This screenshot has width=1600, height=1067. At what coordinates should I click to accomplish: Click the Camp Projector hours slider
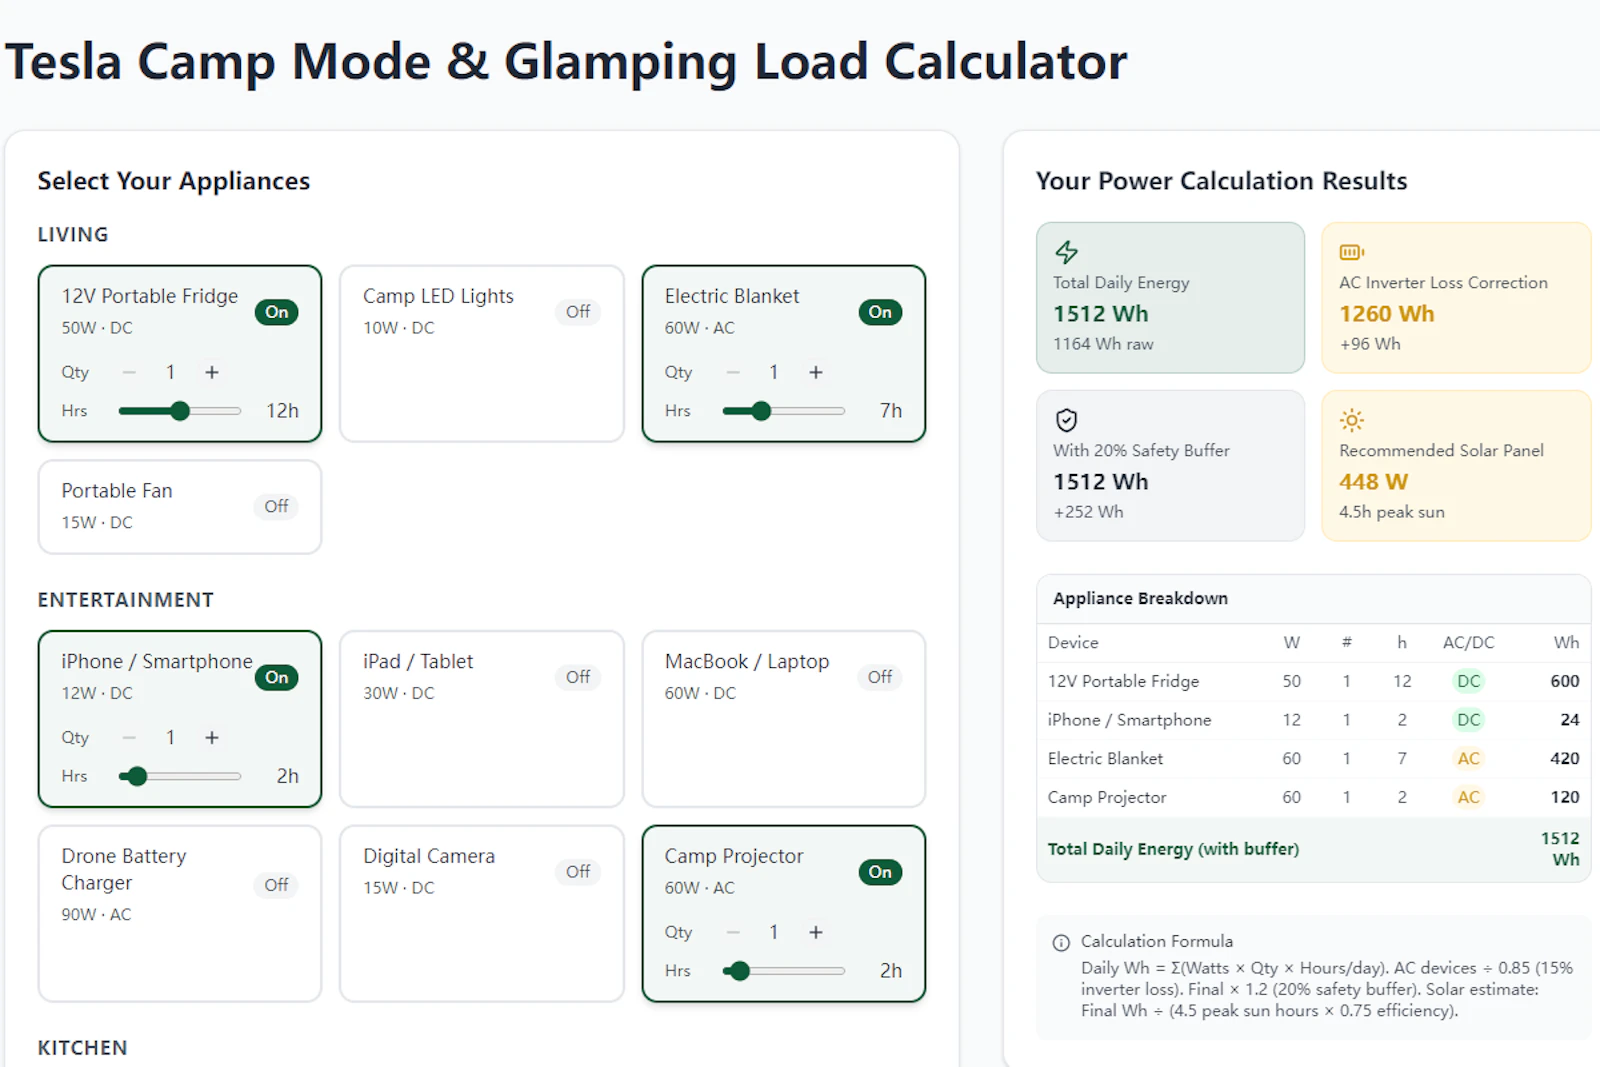784,971
